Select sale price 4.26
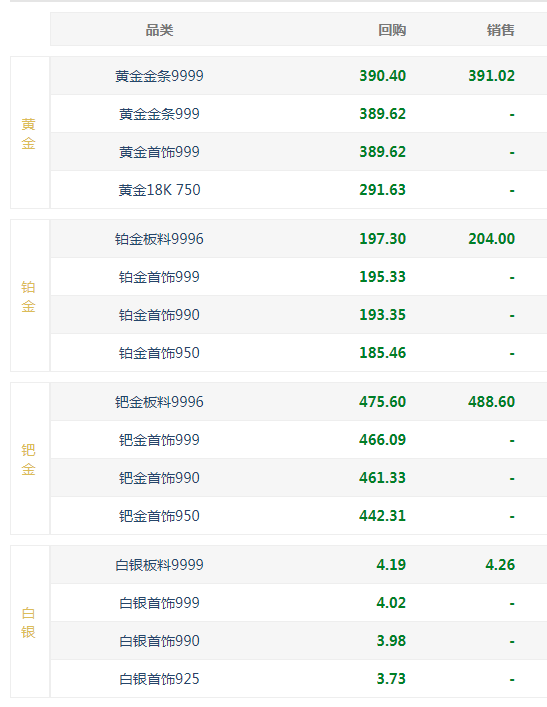 pos(500,565)
